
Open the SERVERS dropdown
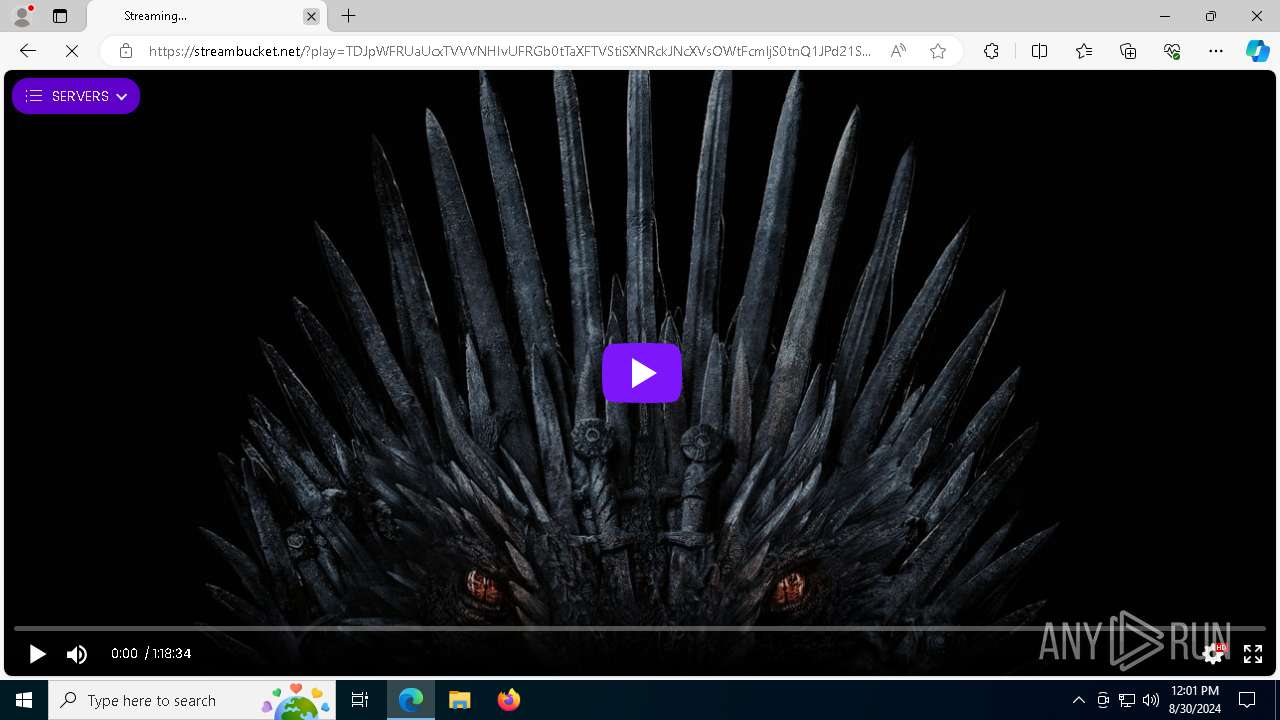(x=76, y=96)
